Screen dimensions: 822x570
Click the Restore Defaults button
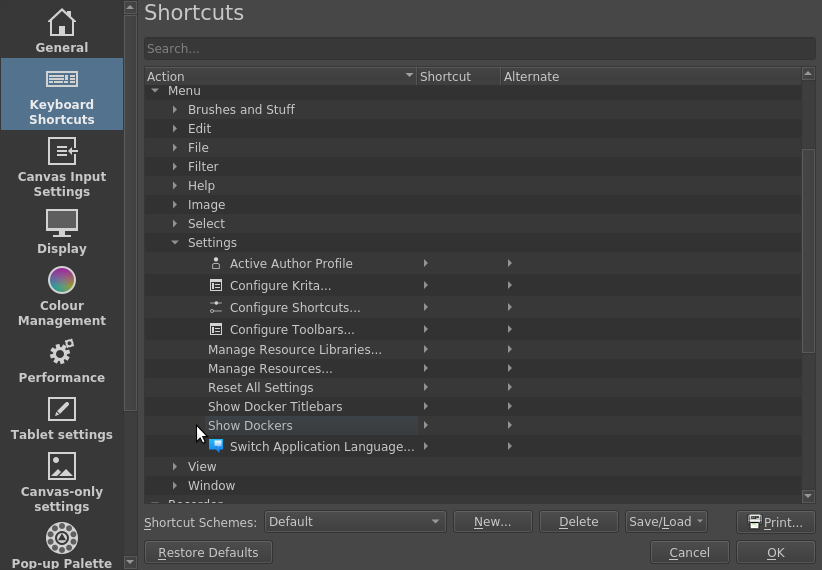pos(208,553)
